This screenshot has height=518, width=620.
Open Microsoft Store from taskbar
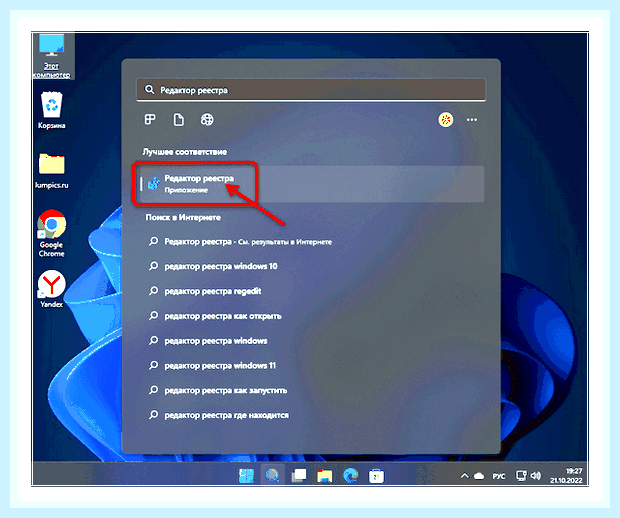(376, 476)
